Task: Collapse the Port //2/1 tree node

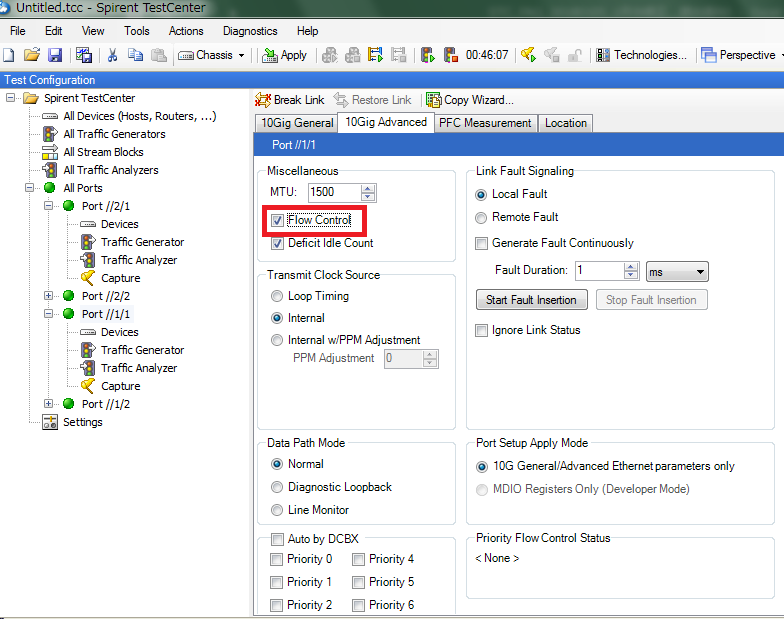Action: point(48,206)
